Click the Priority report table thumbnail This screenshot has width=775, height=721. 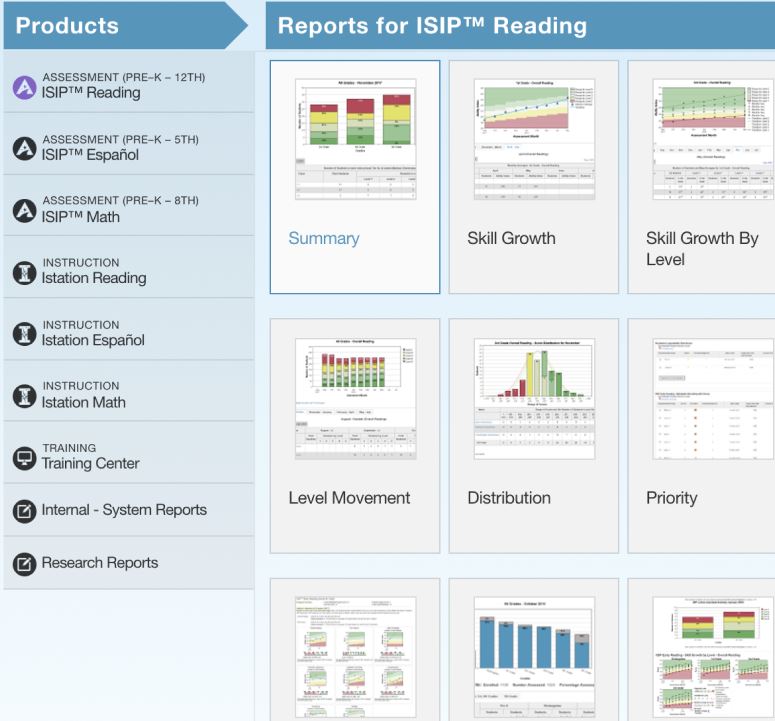tap(713, 399)
